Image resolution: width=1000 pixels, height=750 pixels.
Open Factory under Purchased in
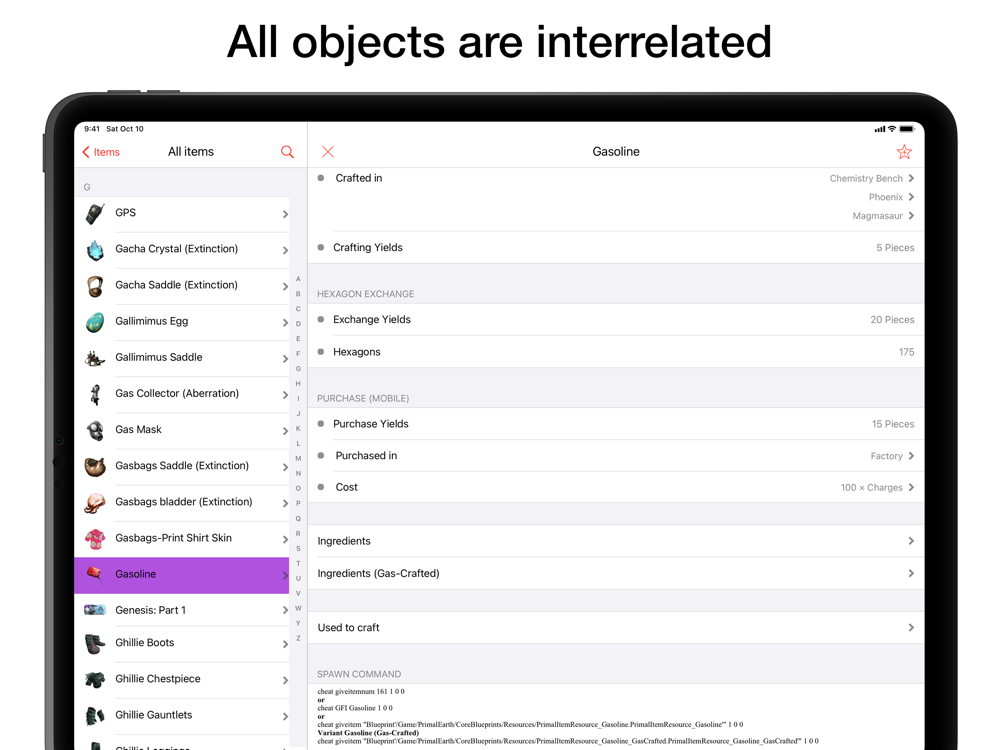[892, 456]
